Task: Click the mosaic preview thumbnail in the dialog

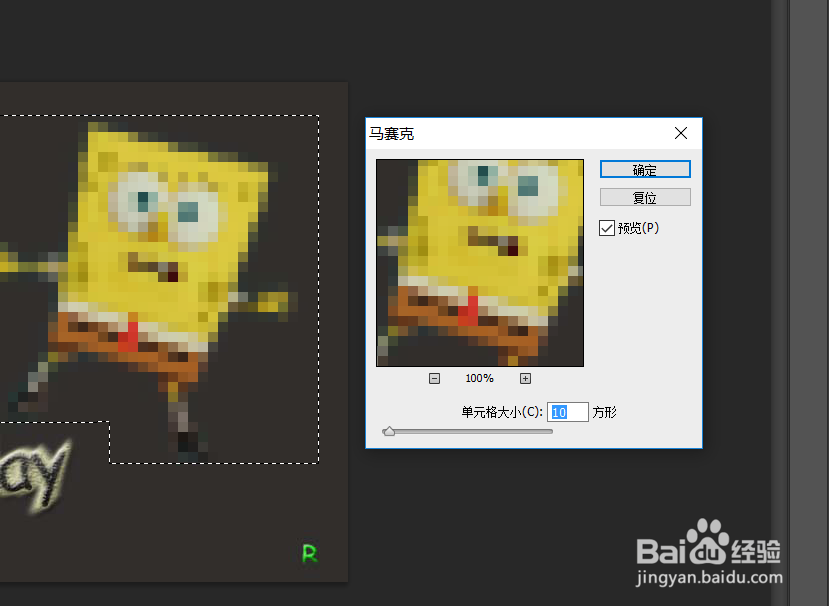Action: pyautogui.click(x=480, y=263)
